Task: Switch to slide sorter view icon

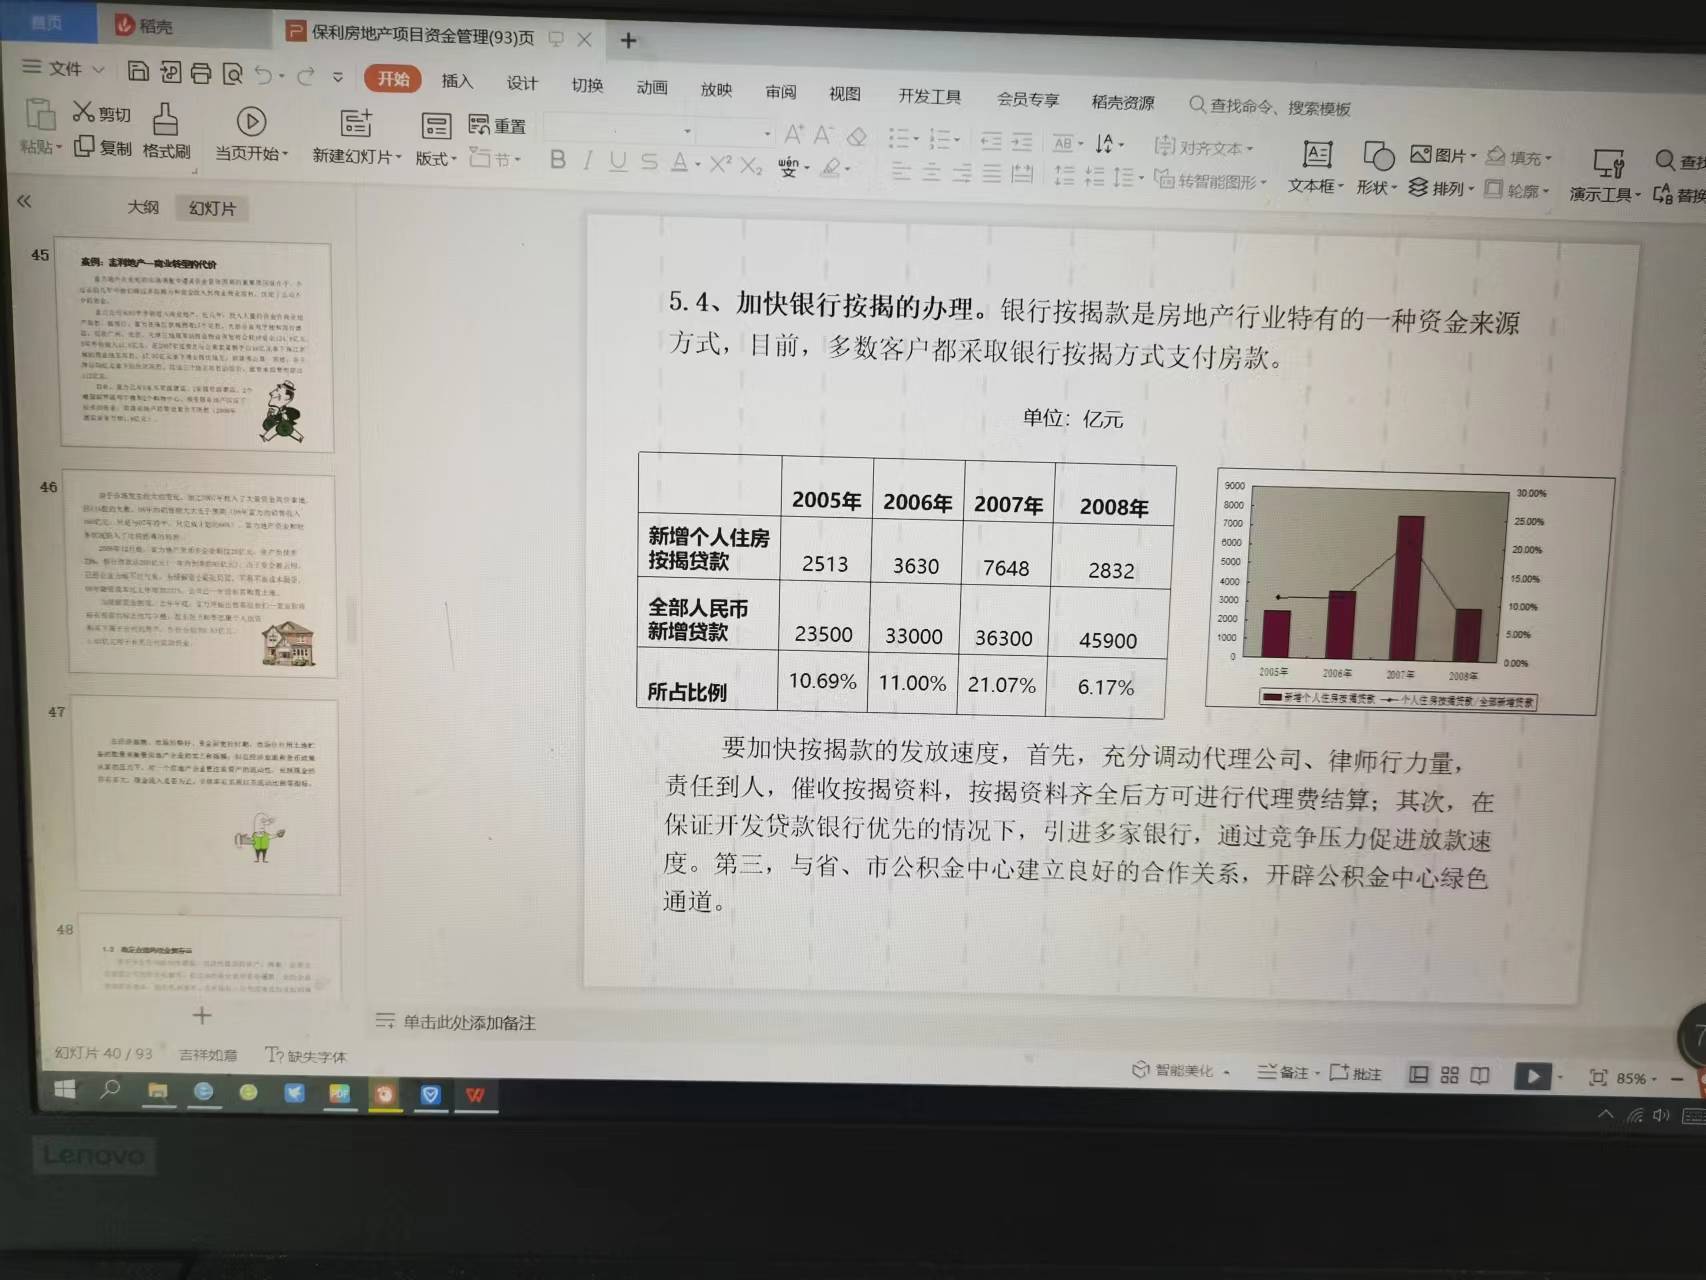Action: click(1449, 1075)
